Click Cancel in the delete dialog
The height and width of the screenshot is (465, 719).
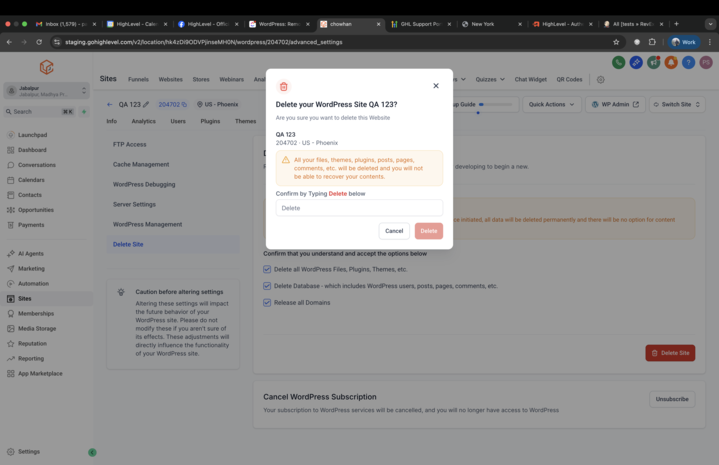[394, 231]
